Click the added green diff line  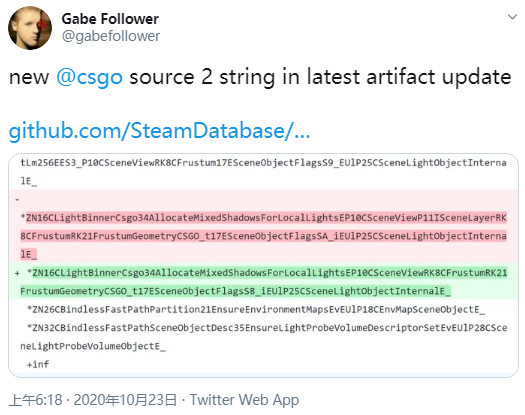coord(264,281)
